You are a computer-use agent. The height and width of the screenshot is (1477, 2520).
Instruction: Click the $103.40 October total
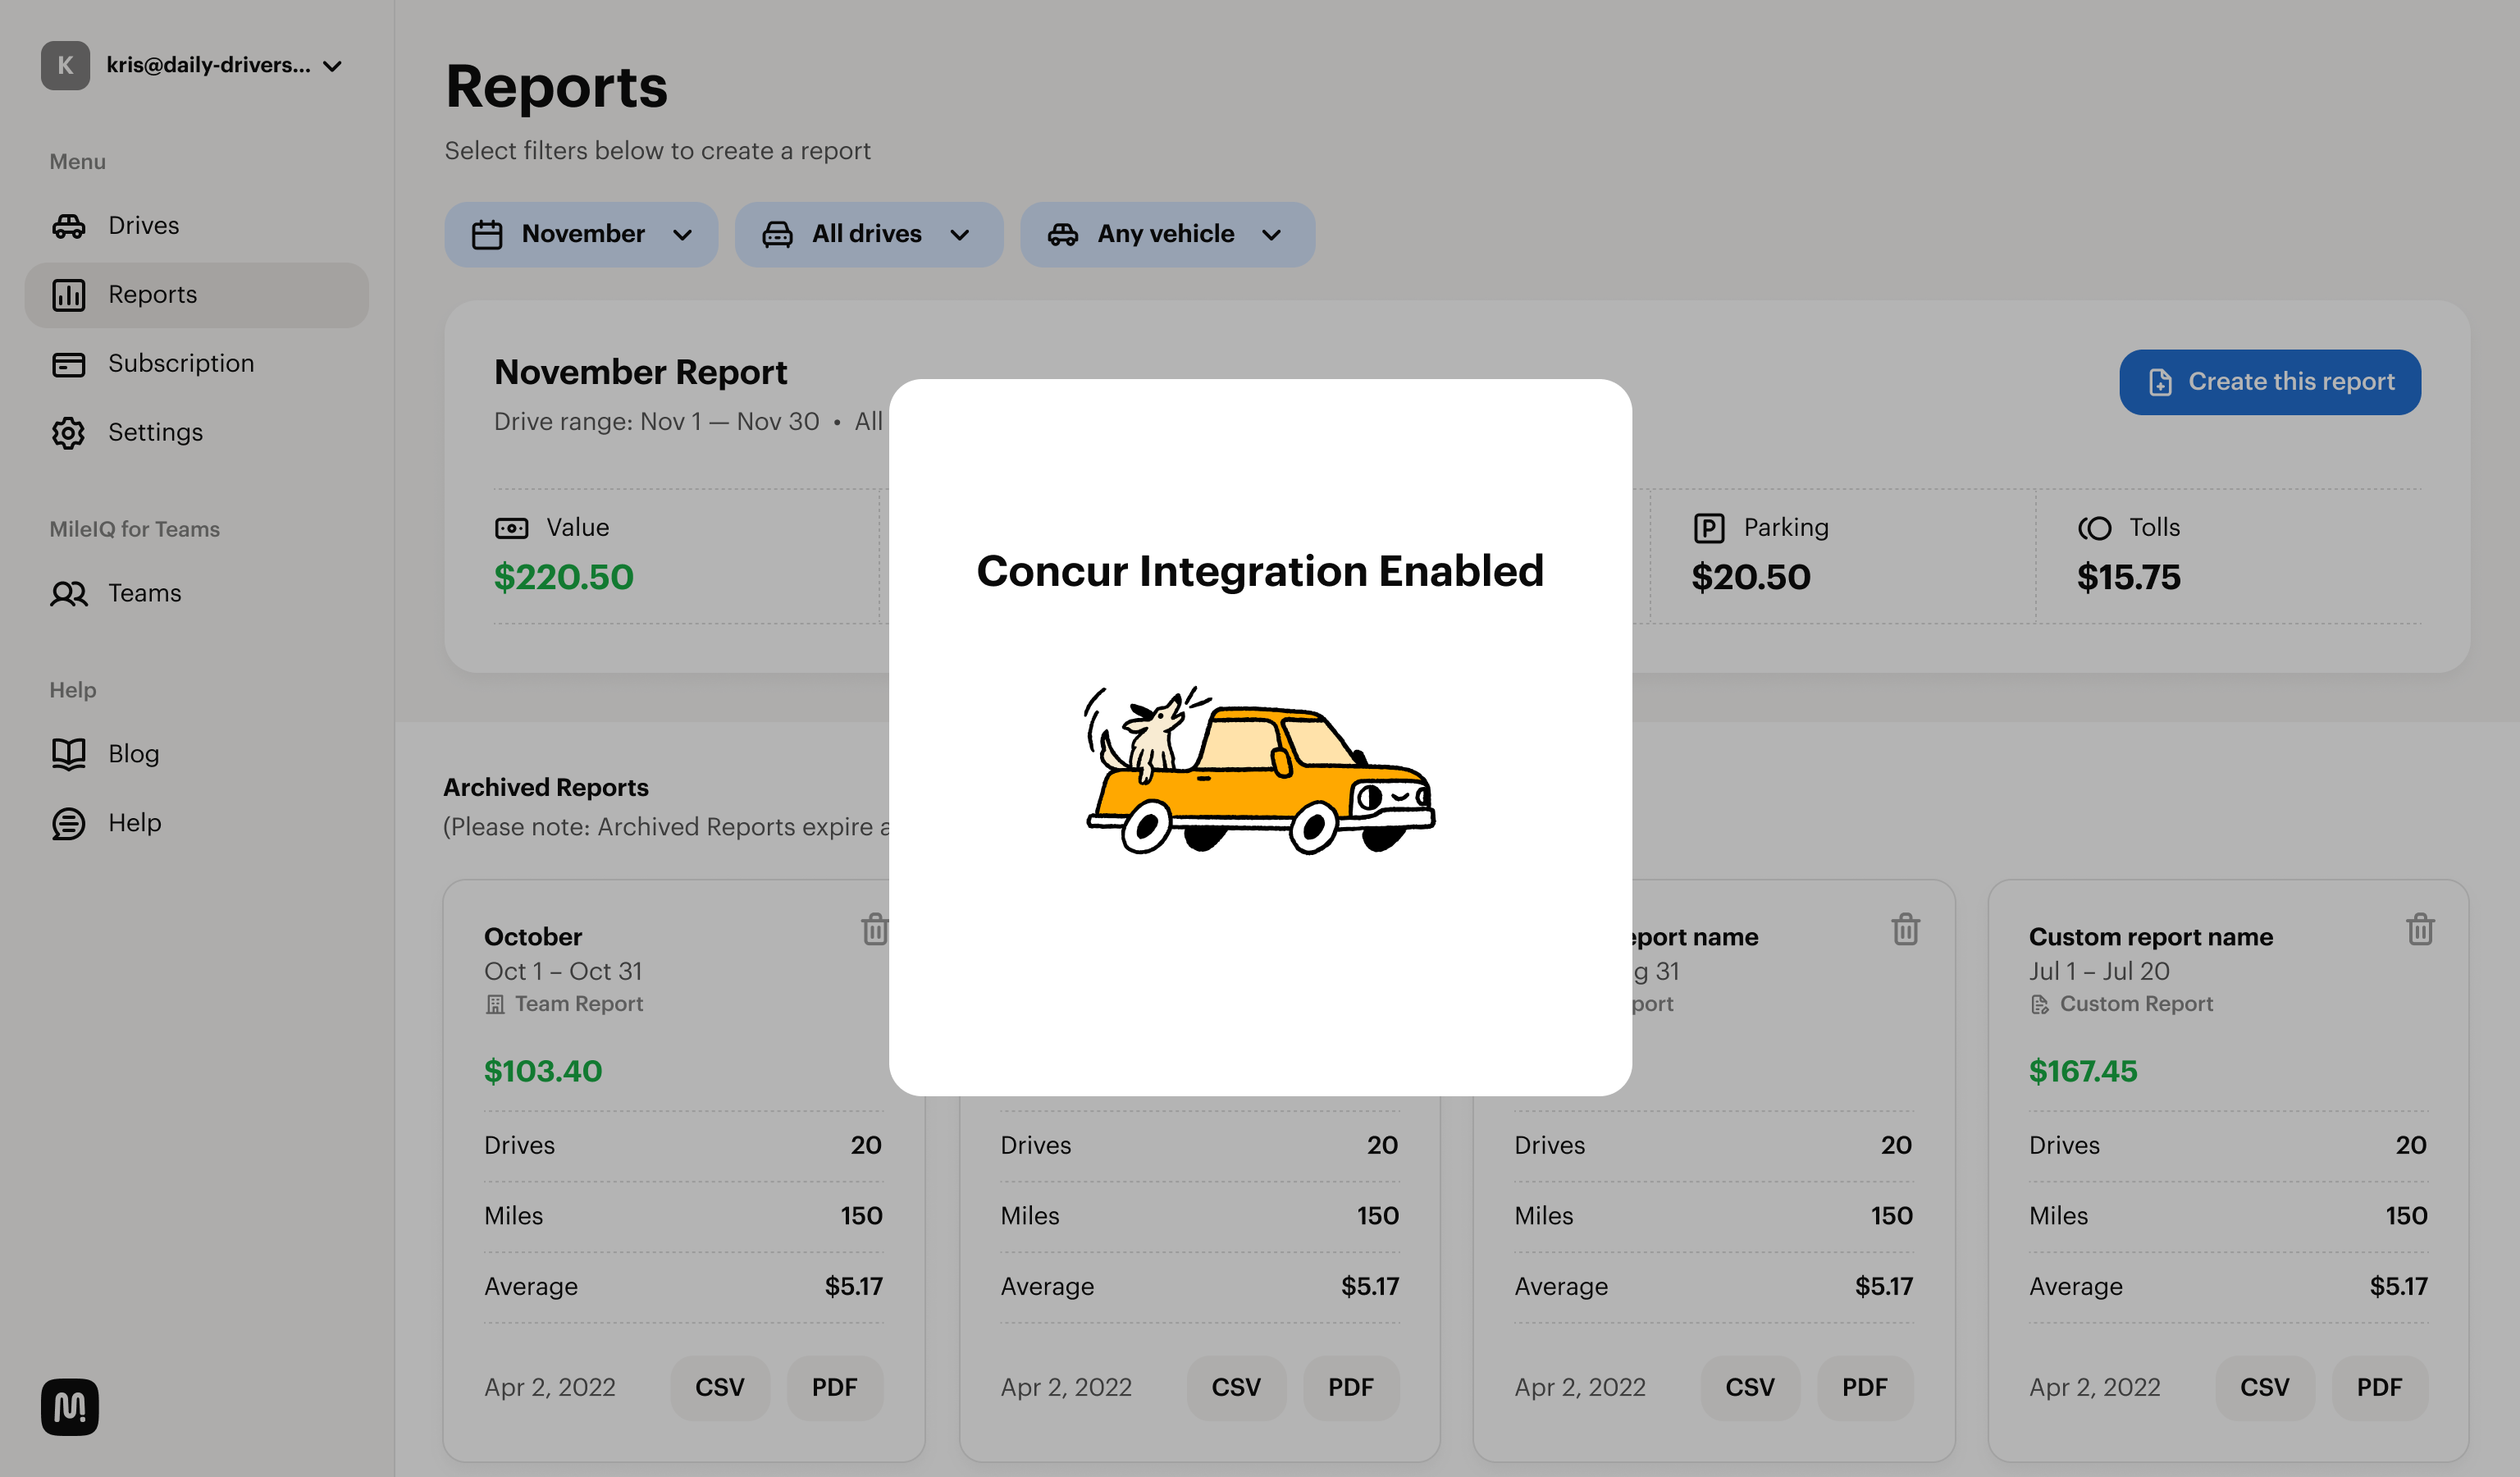tap(543, 1072)
